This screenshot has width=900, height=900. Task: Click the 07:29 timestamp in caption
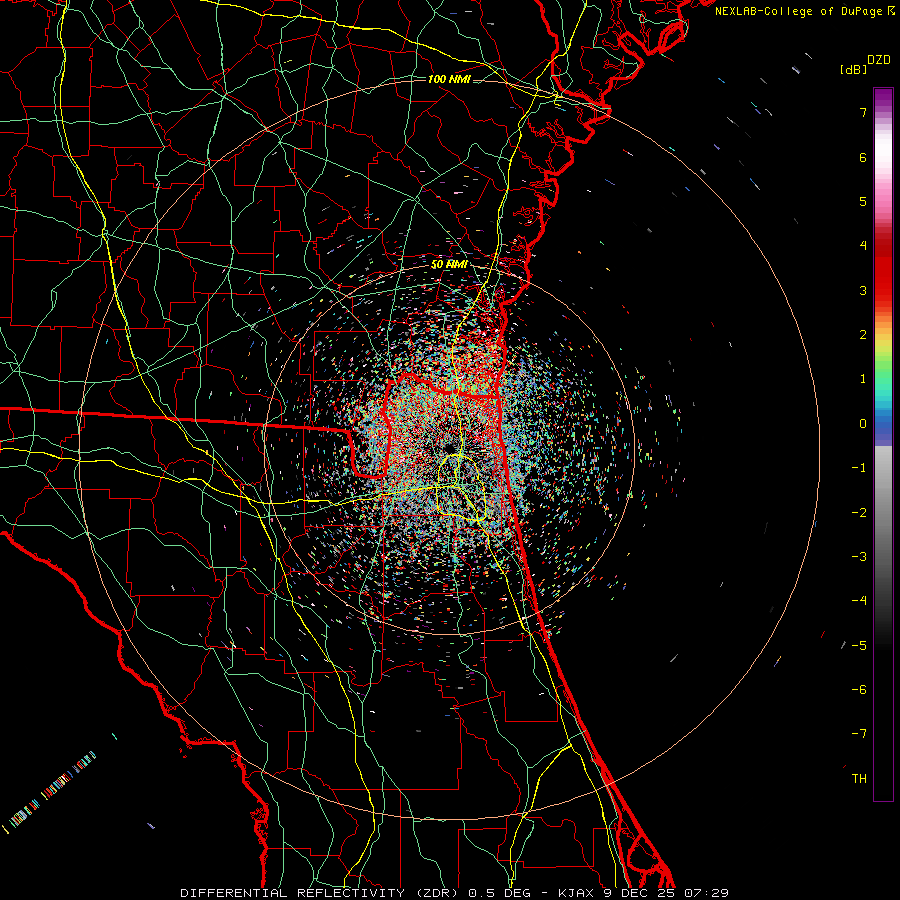[x=707, y=893]
